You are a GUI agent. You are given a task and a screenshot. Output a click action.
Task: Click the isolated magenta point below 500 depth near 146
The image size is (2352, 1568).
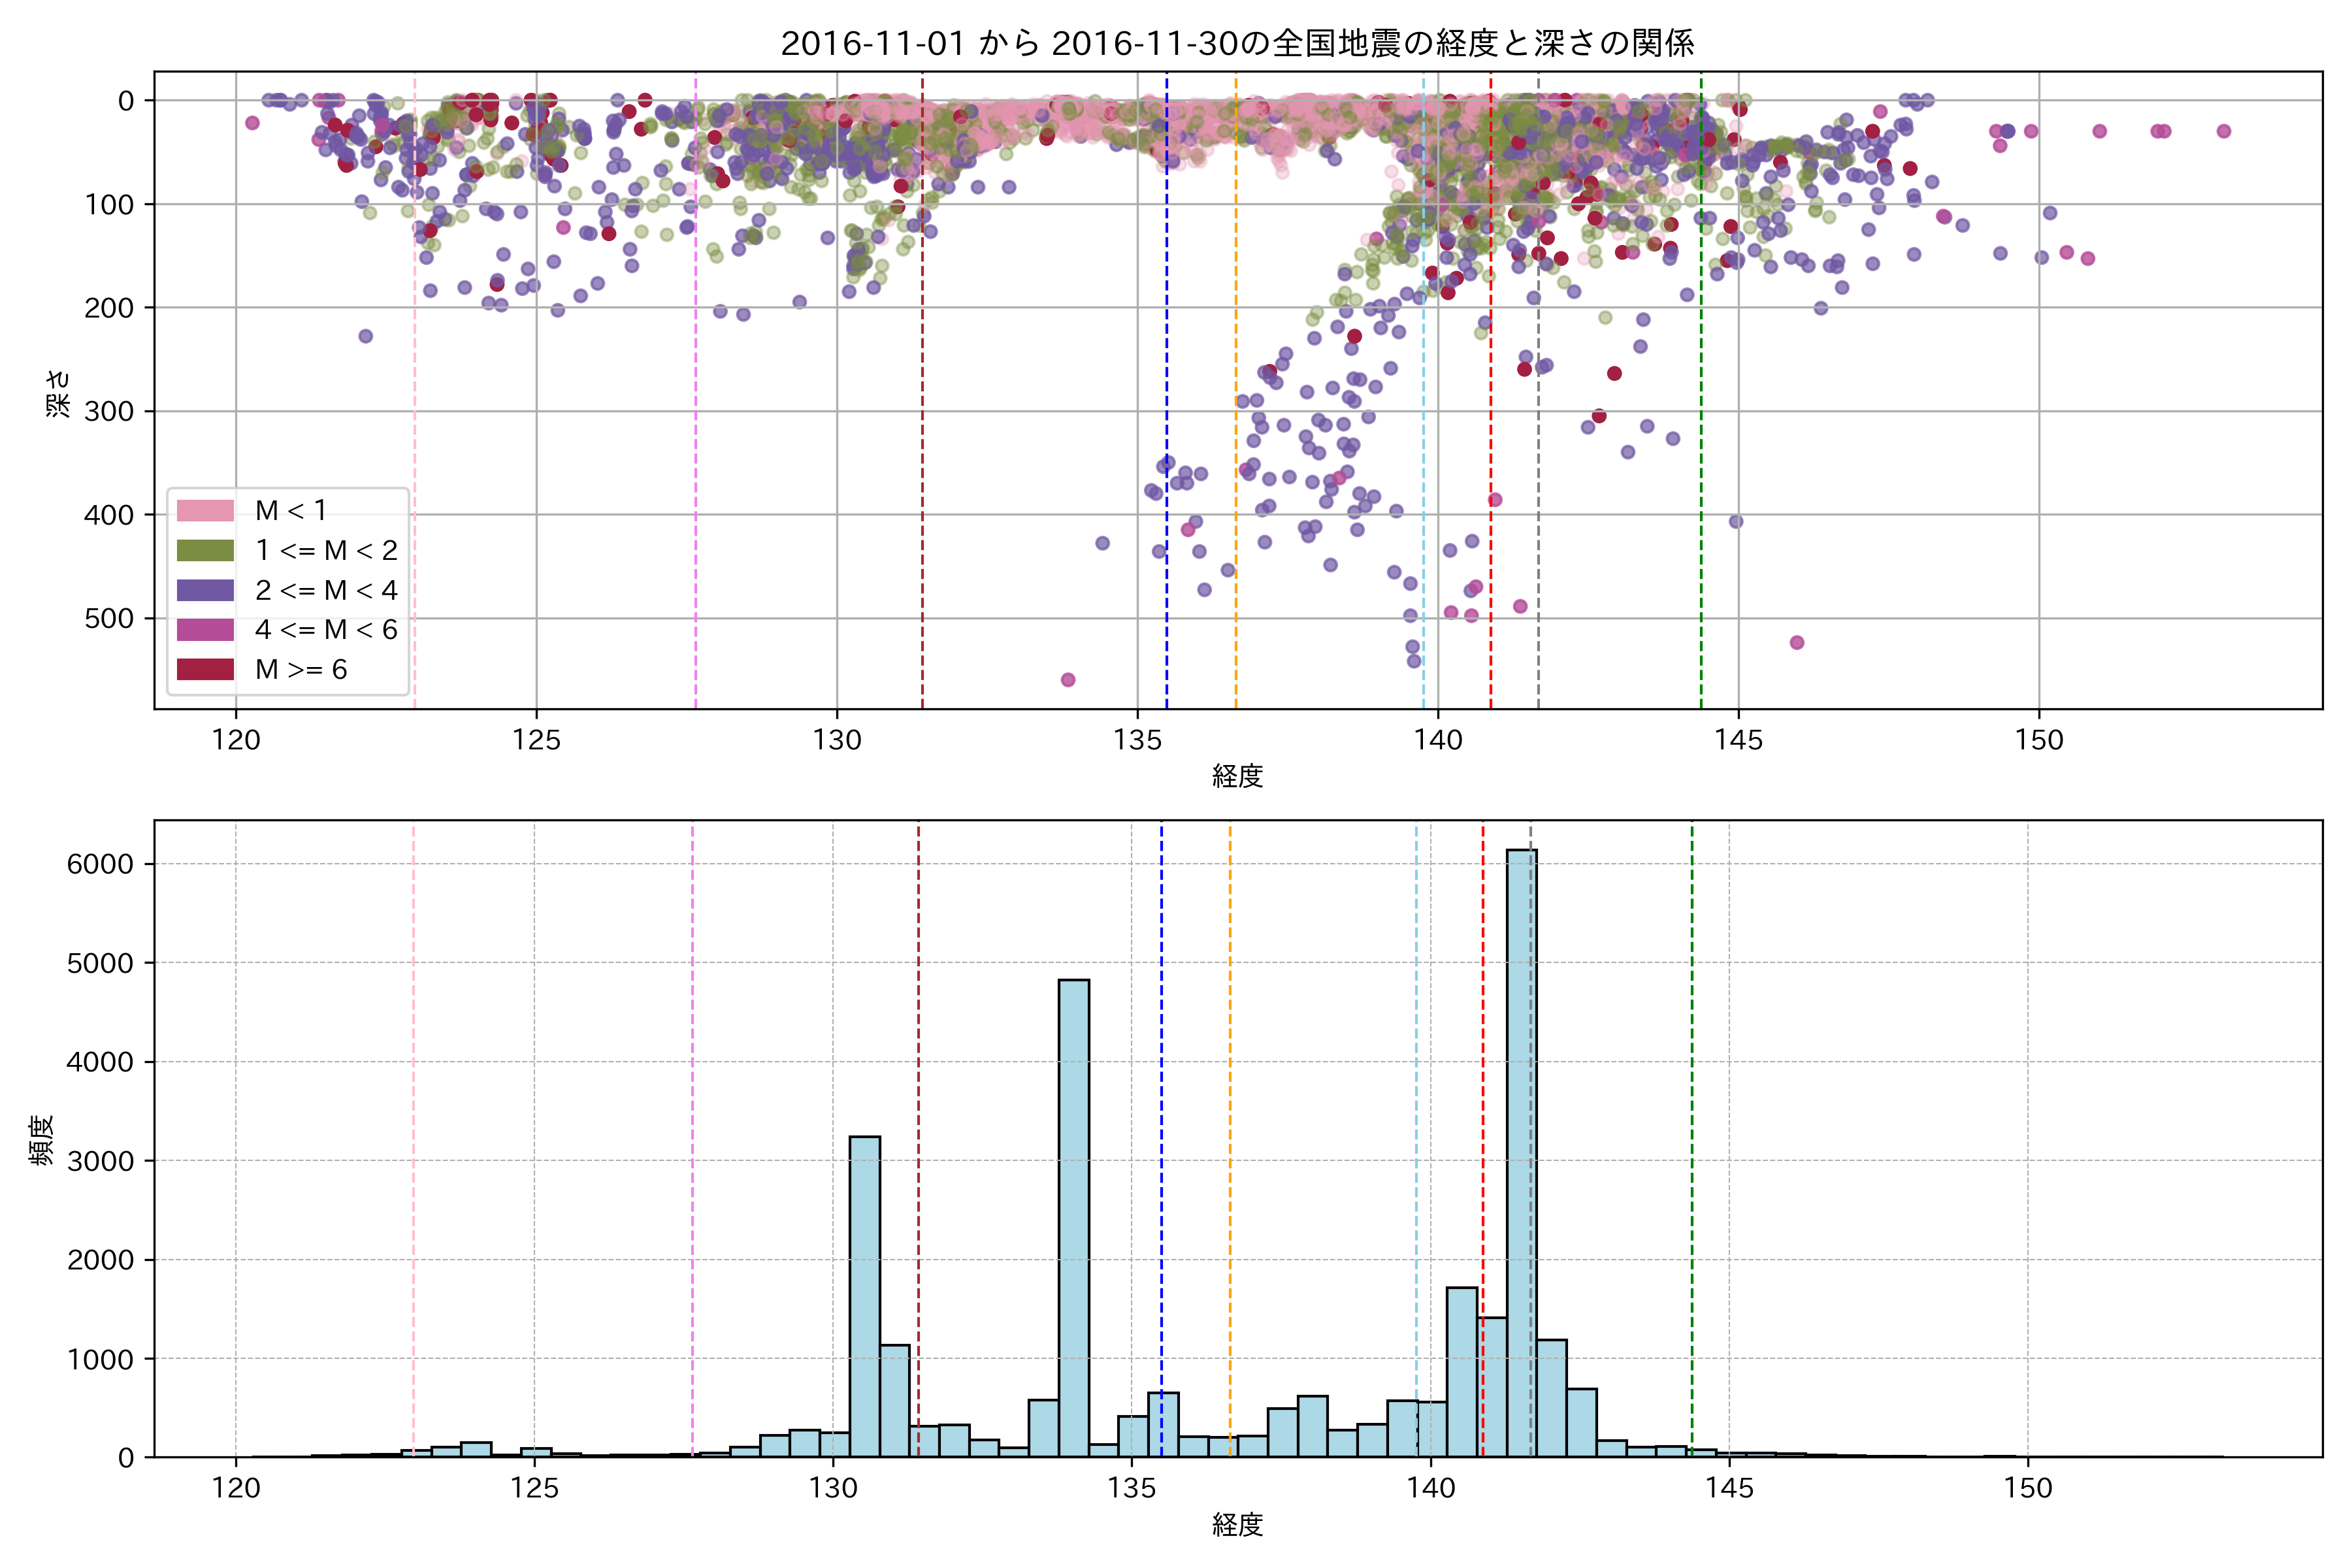(x=1797, y=642)
